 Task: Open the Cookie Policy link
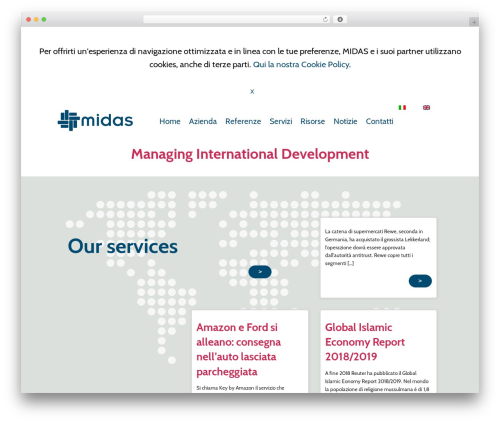(302, 64)
